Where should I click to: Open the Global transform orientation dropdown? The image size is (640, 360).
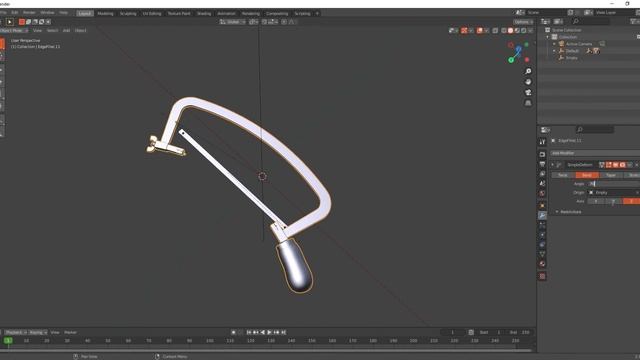pos(233,22)
